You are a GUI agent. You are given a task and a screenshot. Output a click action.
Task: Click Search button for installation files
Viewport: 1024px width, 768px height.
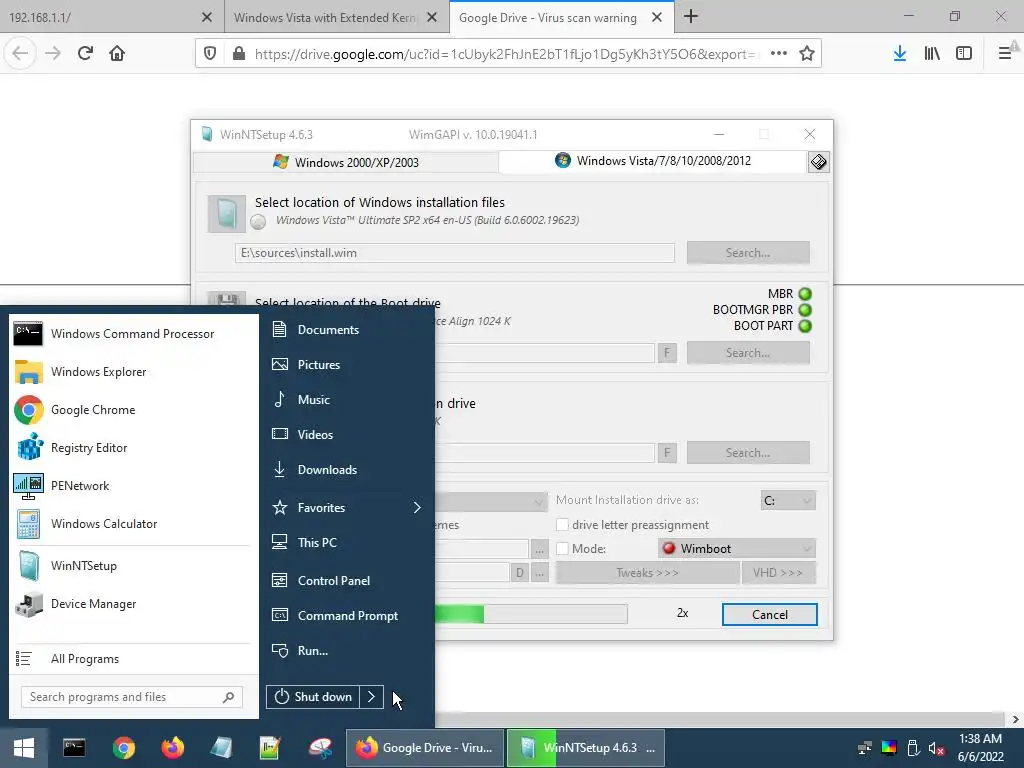coord(748,253)
